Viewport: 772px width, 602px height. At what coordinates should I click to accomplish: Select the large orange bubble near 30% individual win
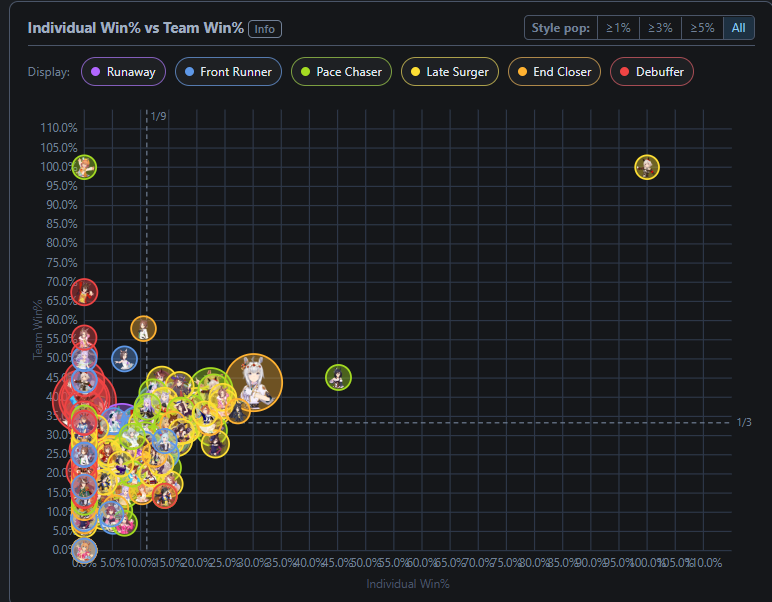[x=254, y=382]
